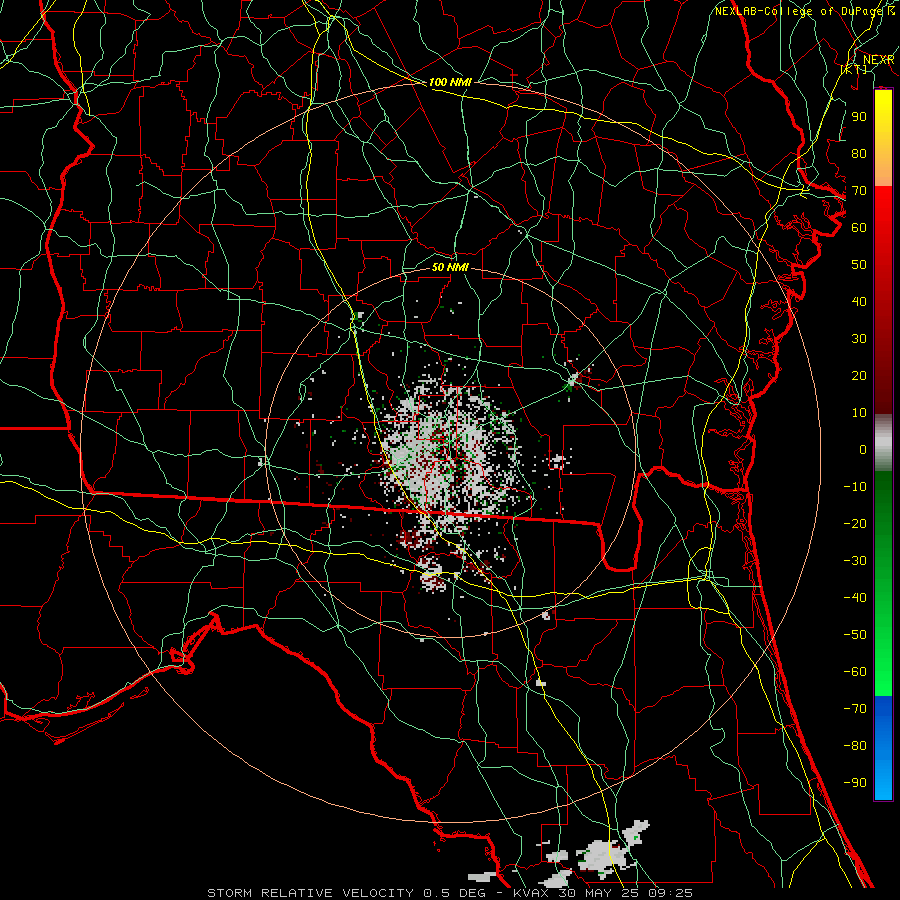Pick the blue segment of the color bar
The image size is (900, 900).
click(x=883, y=748)
